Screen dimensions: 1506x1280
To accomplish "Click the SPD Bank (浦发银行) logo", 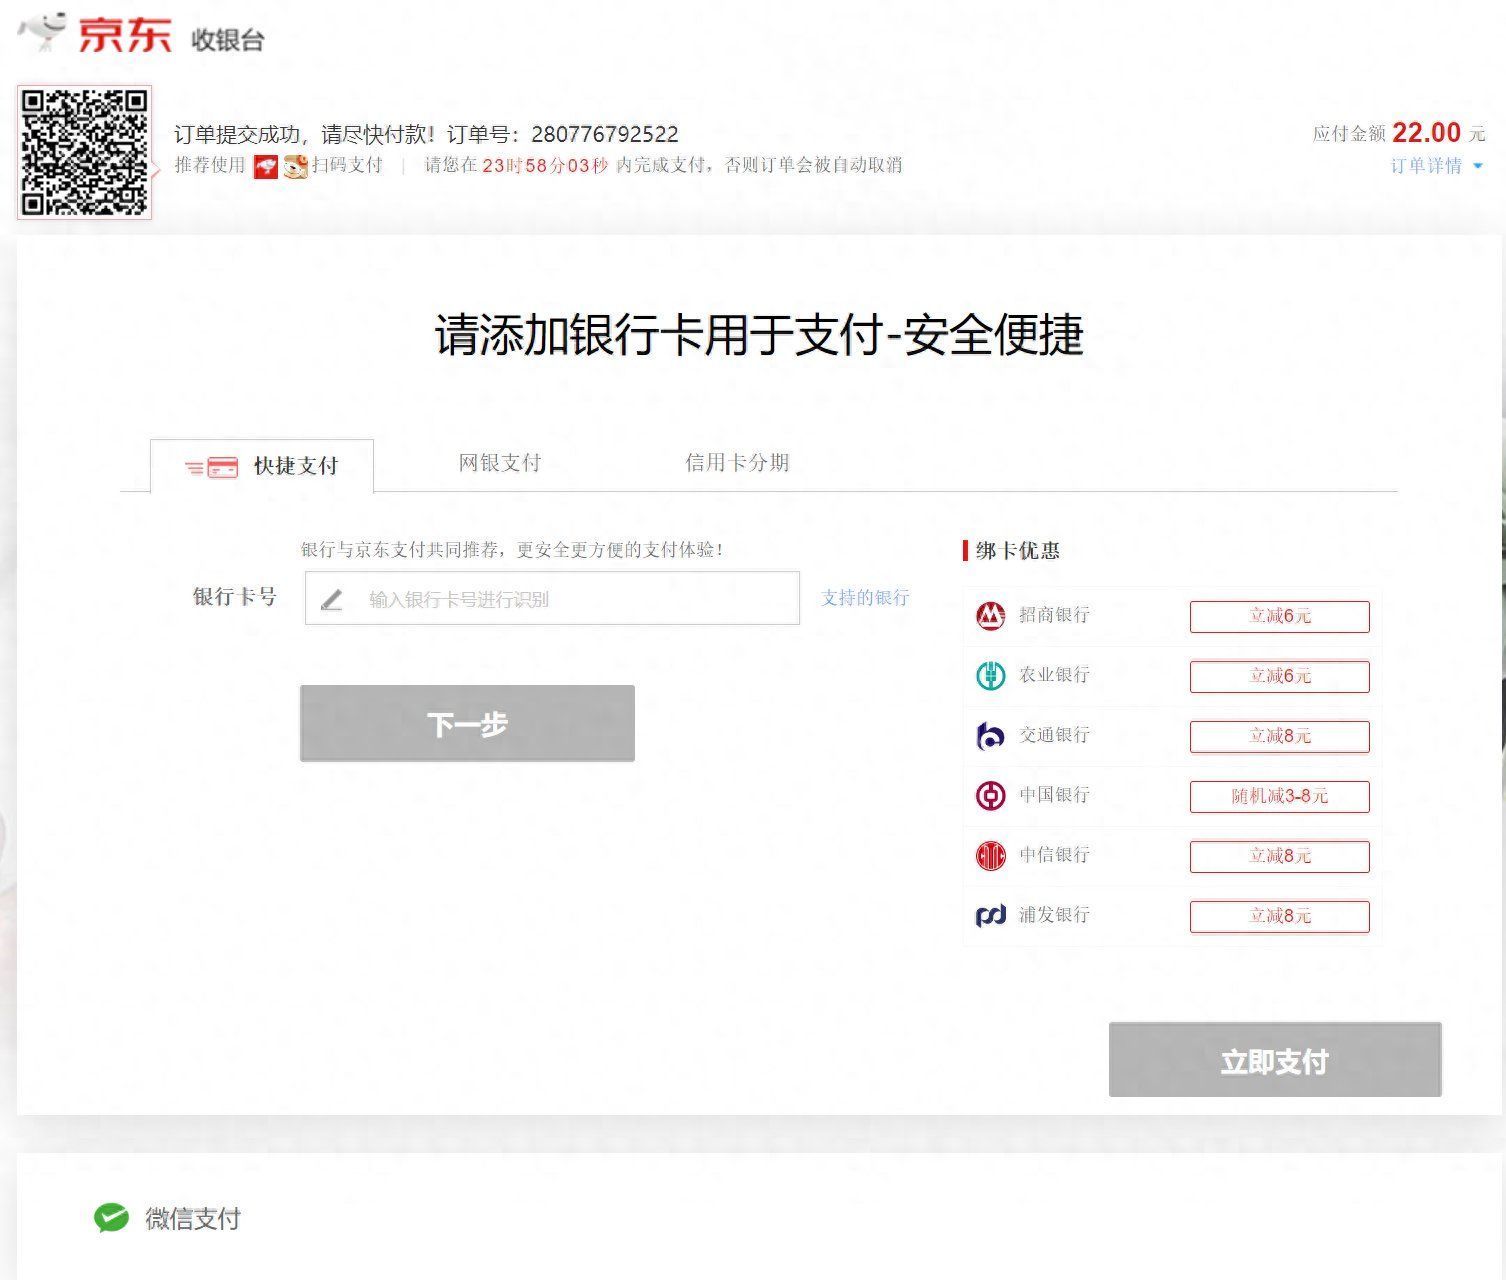I will pyautogui.click(x=990, y=916).
